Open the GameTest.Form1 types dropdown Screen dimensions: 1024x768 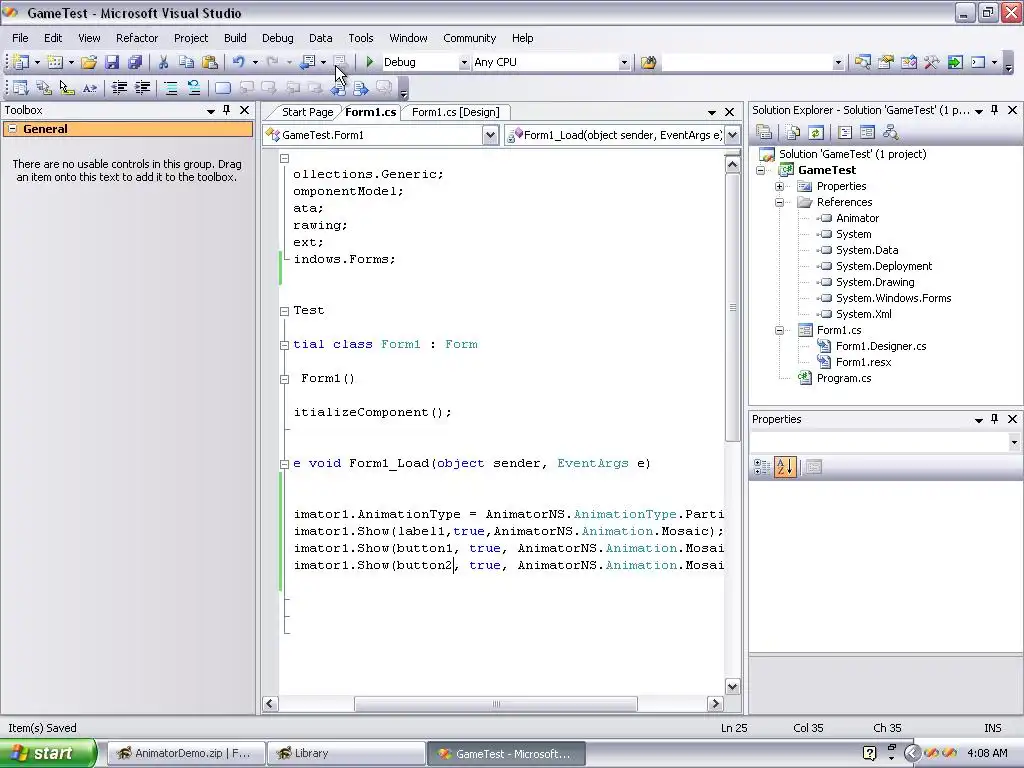coord(490,135)
